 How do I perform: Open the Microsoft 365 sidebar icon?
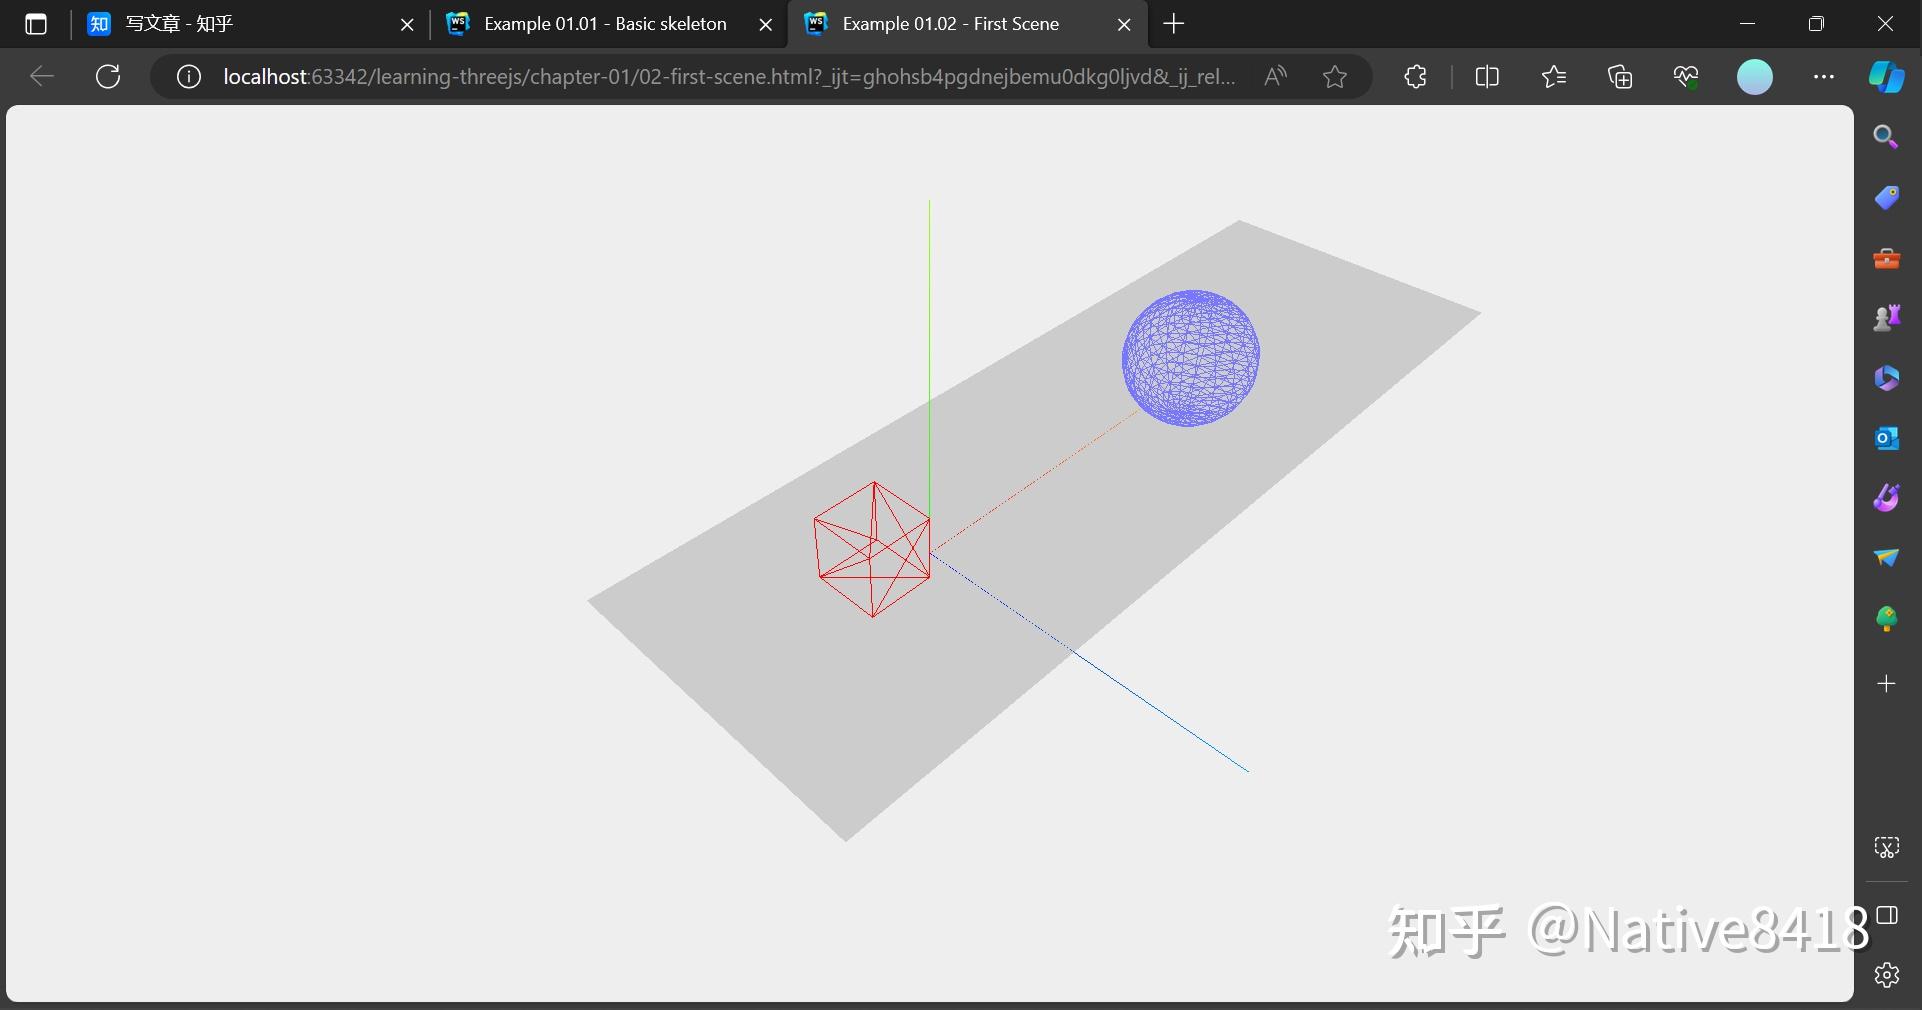(x=1887, y=378)
